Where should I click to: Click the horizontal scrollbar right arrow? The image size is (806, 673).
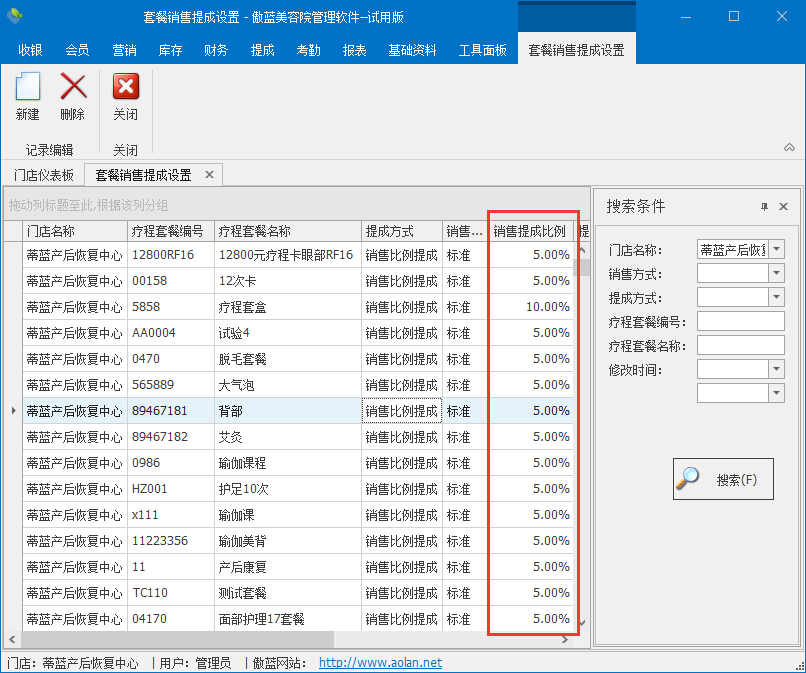[564, 640]
